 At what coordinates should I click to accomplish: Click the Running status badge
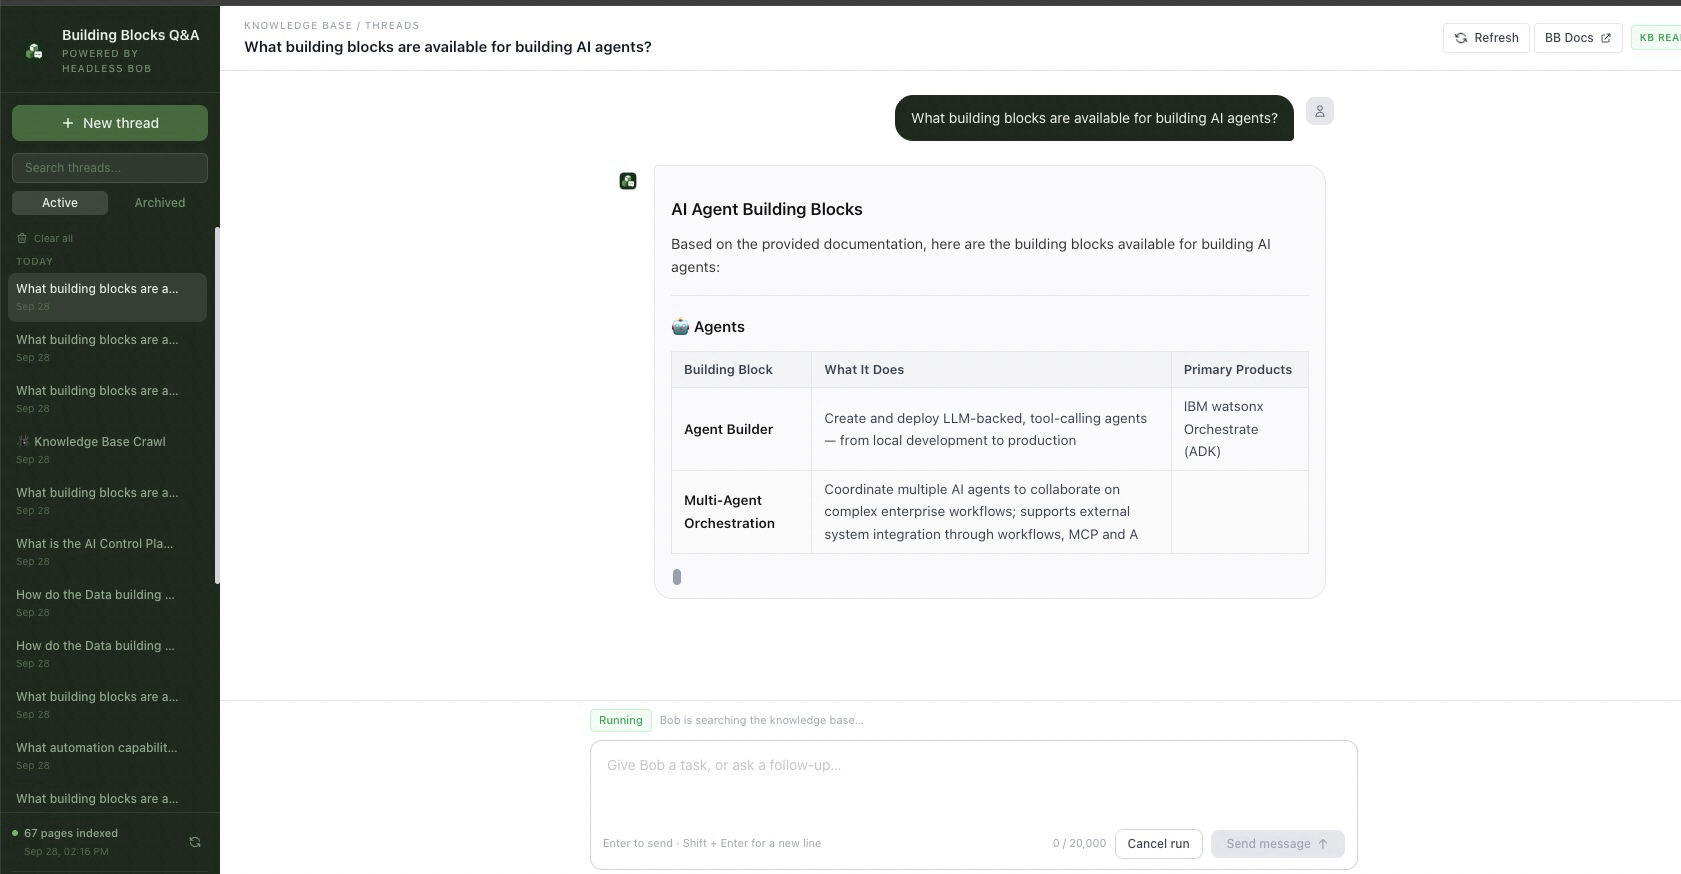tap(621, 720)
